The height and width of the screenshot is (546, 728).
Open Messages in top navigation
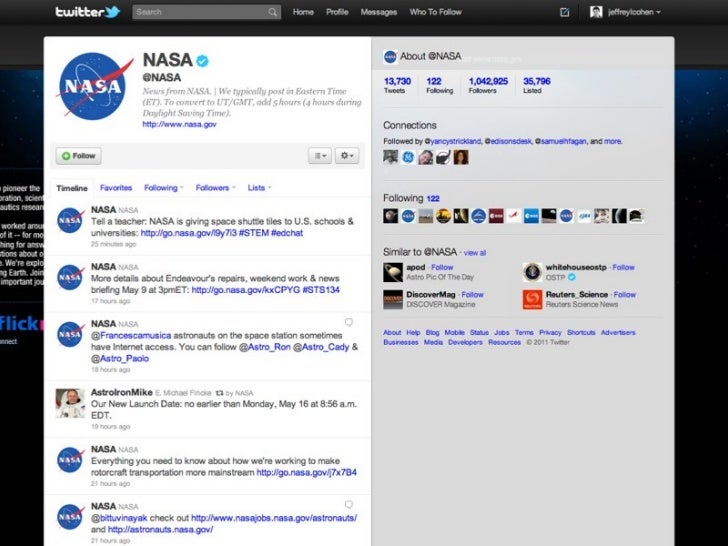click(x=379, y=12)
